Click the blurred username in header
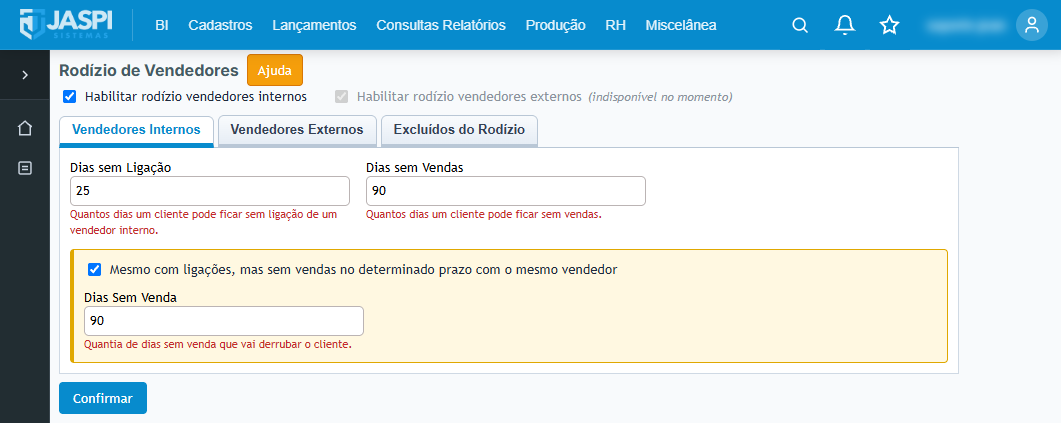 coord(965,26)
